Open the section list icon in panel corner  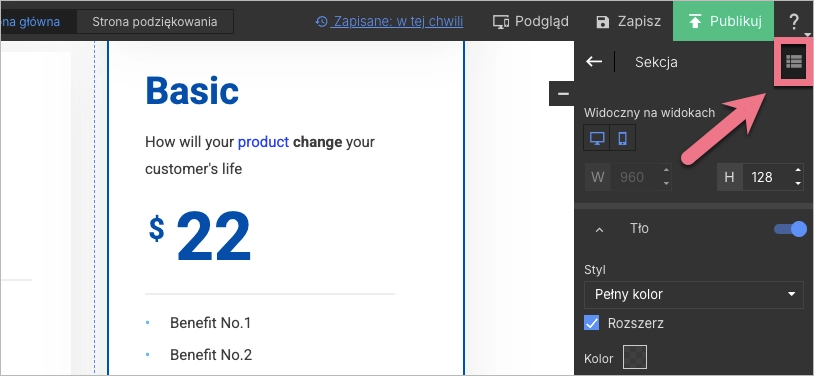(793, 62)
